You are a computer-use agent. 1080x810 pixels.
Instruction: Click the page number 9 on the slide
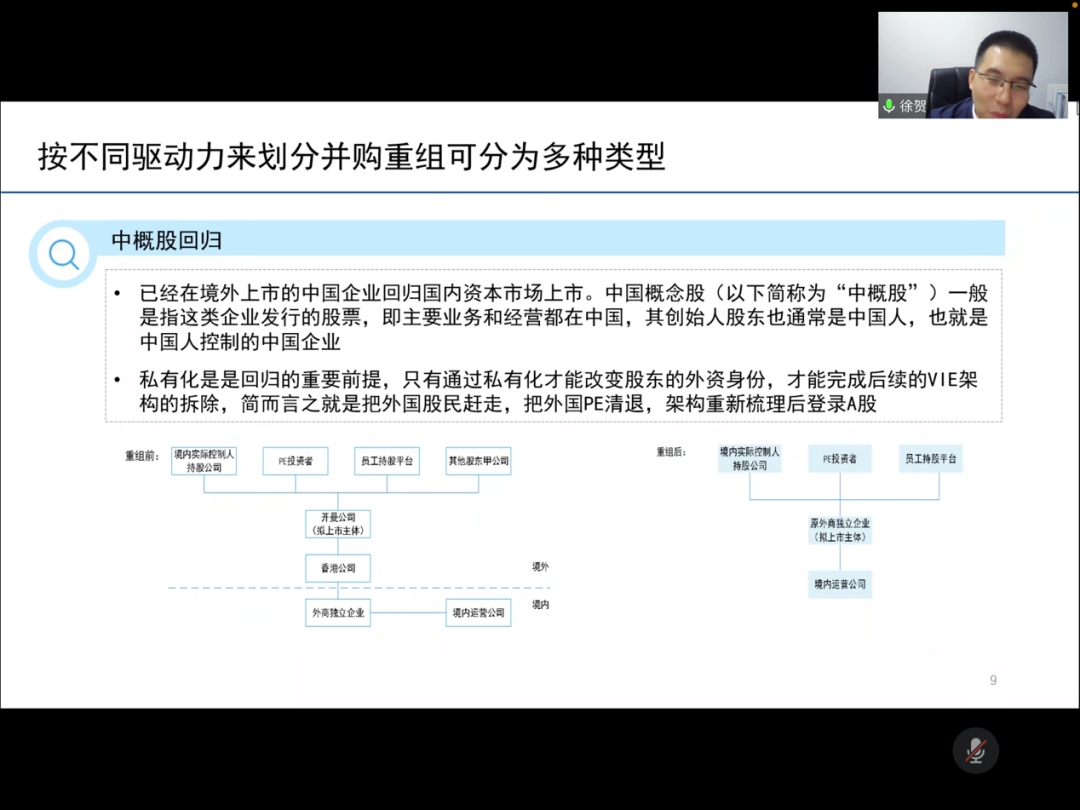tap(993, 679)
